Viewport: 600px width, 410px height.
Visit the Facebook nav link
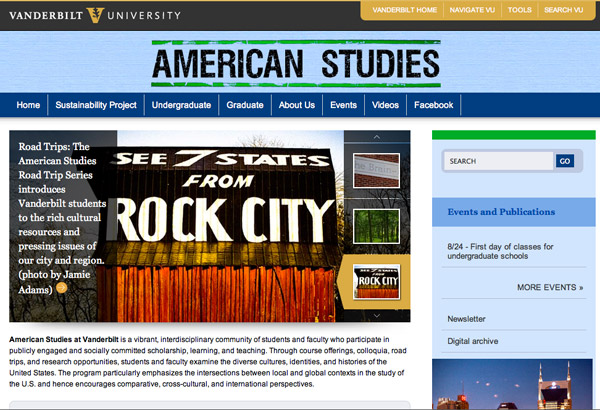tap(433, 105)
